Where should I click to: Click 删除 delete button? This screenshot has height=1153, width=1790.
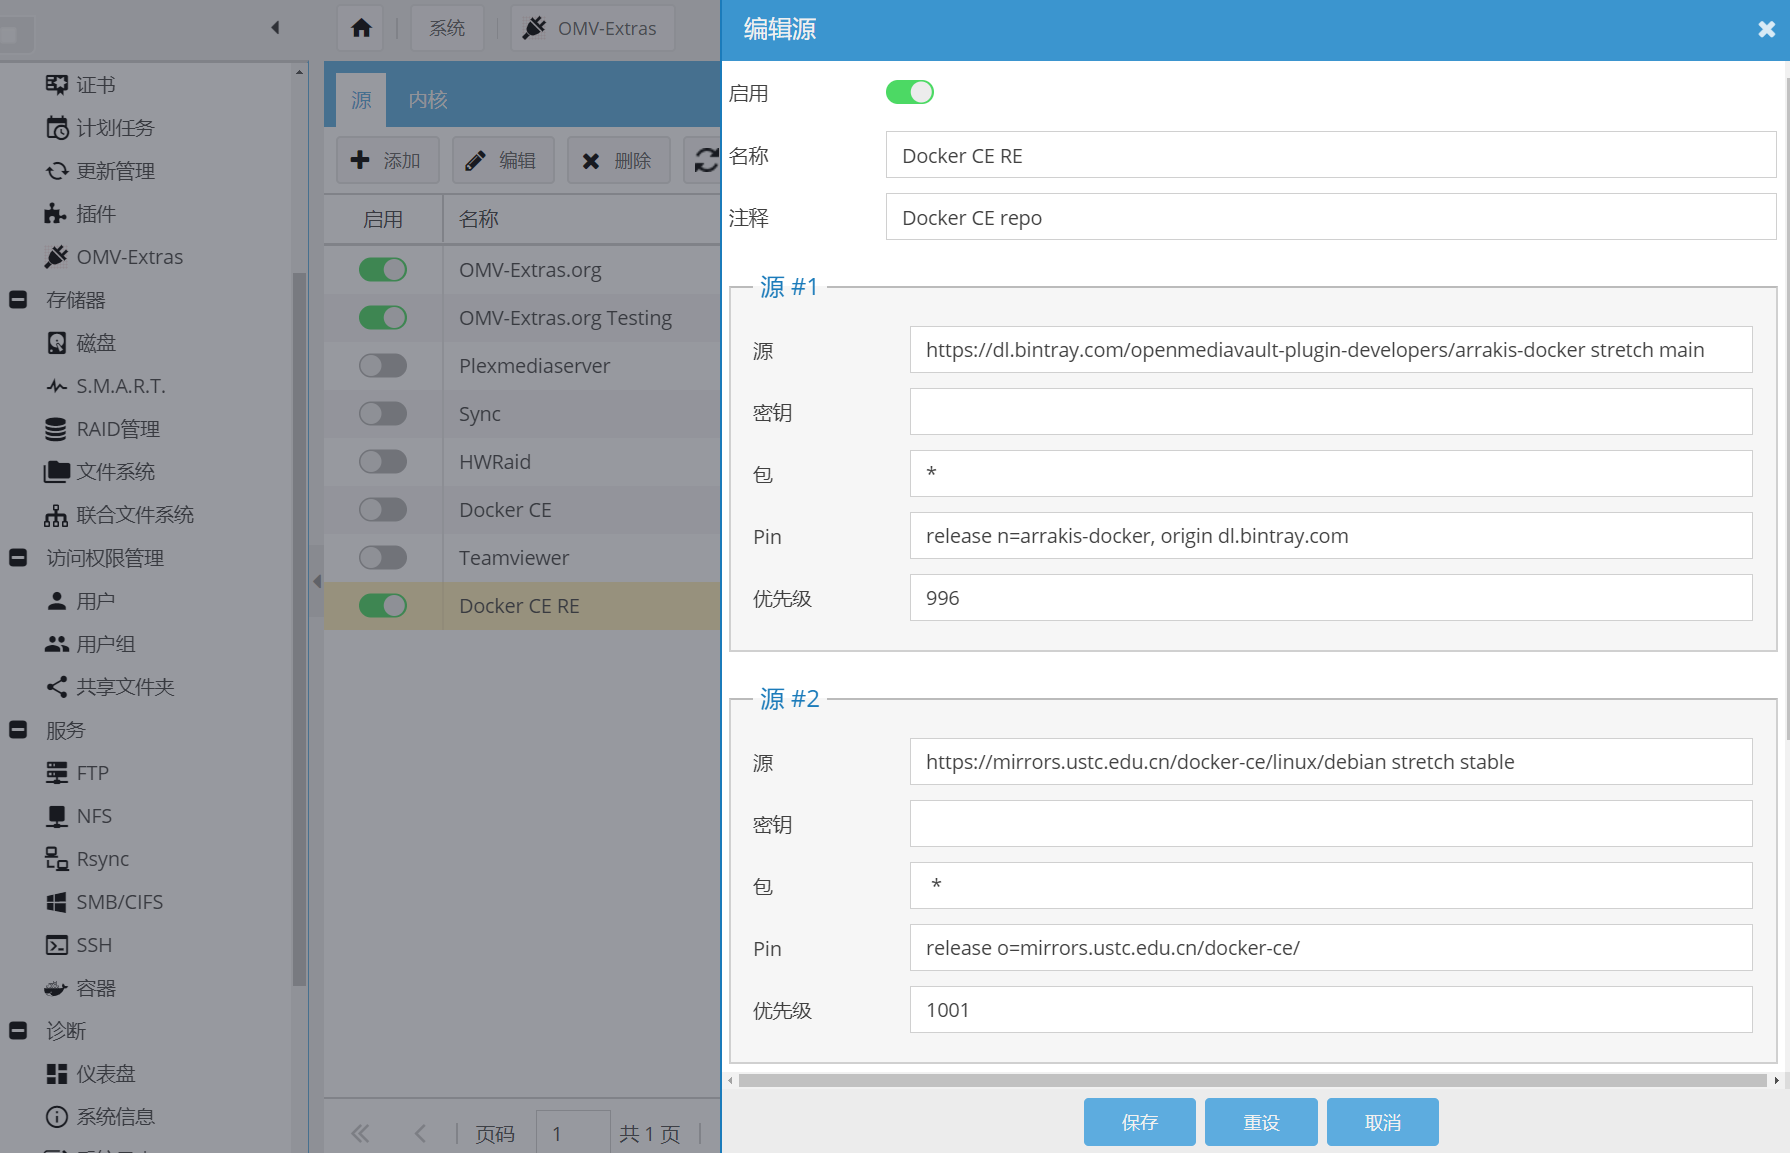tap(619, 160)
